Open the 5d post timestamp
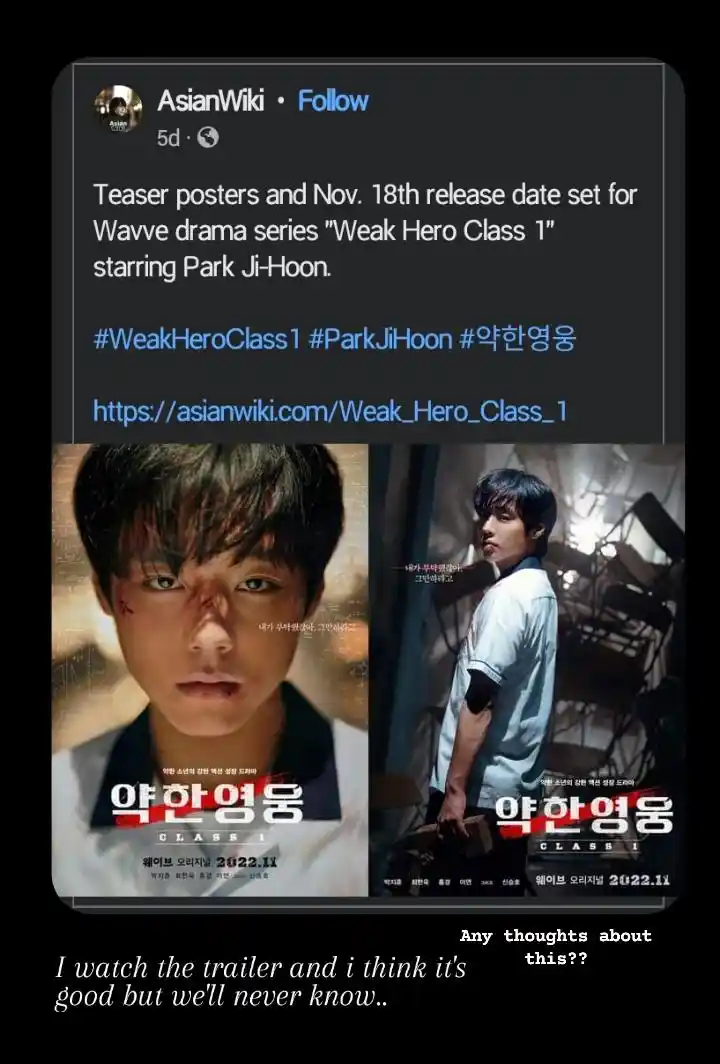 [168, 138]
